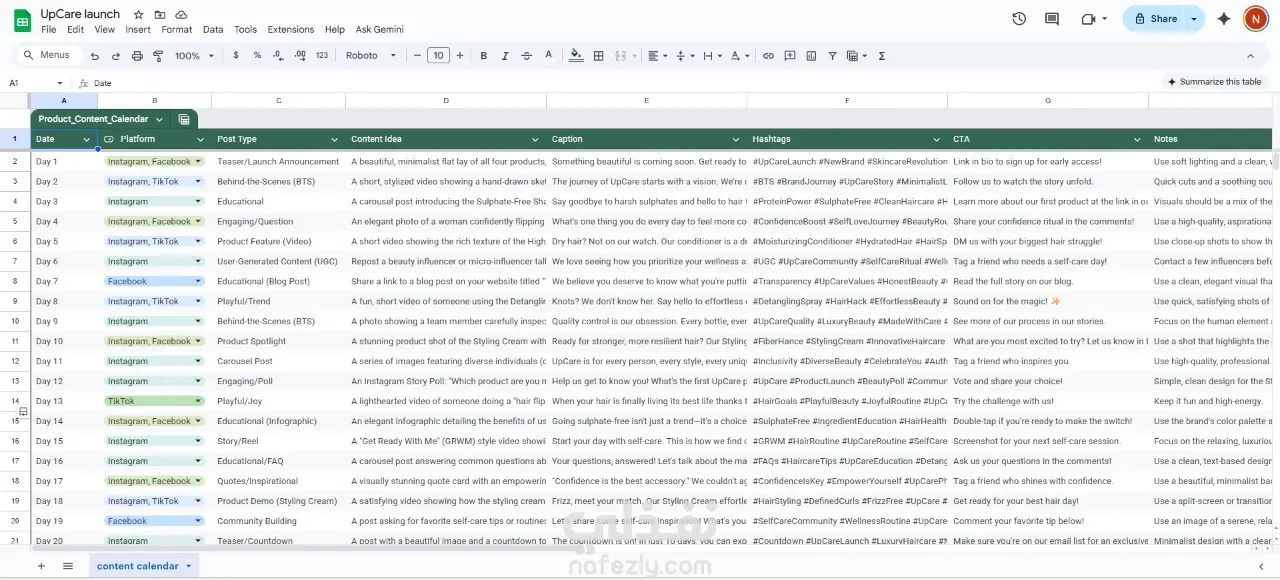Open Day 7 Facebook platform chip
The height and width of the screenshot is (580, 1280).
click(154, 281)
